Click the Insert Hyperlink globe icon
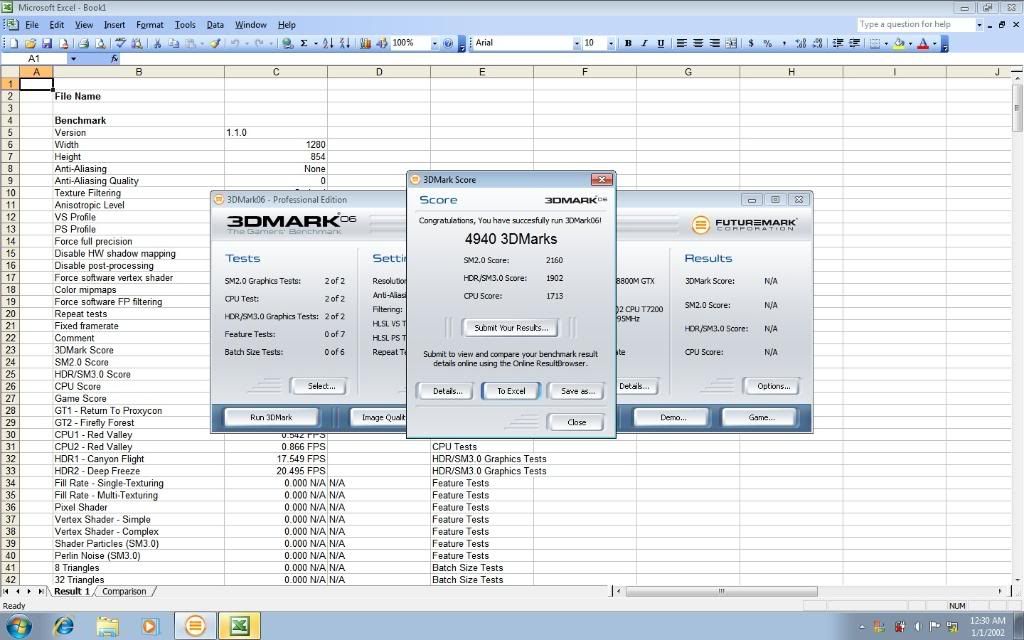This screenshot has height=640, width=1024. (287, 43)
